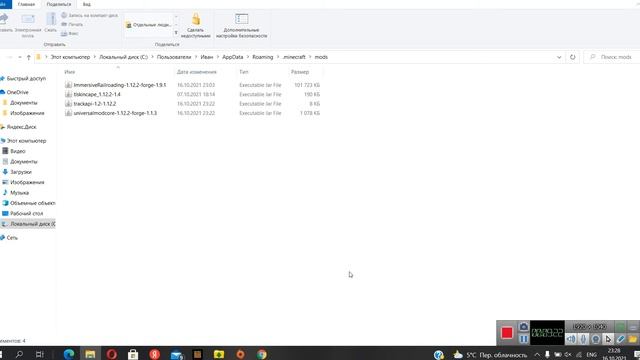Open Google Chrome from taskbar
Screen dimensions: 640x360
click(x=262, y=354)
